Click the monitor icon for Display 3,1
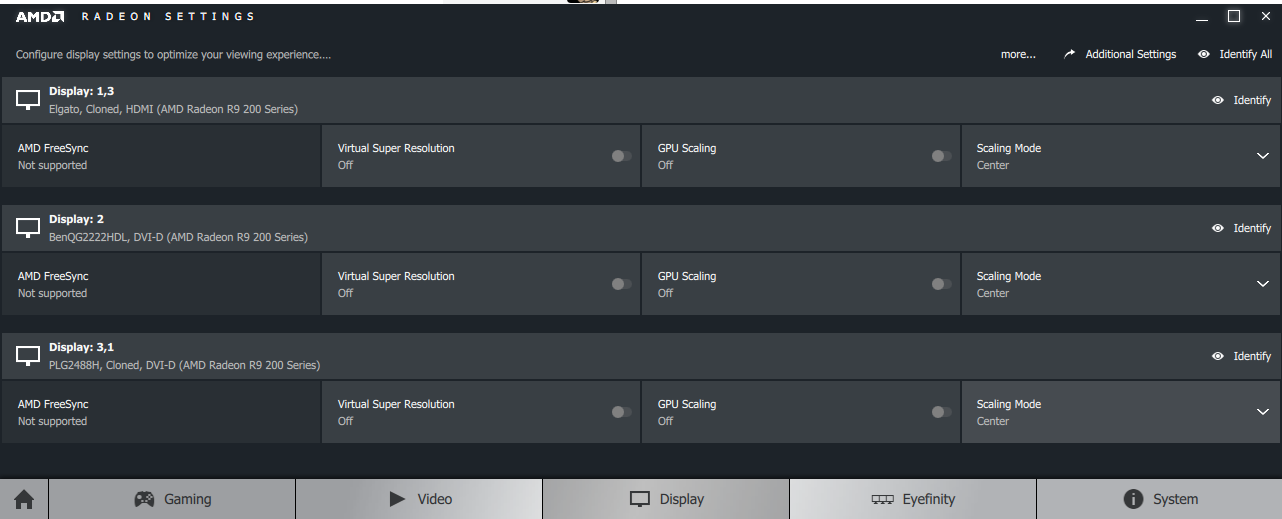1282x519 pixels. (x=28, y=356)
